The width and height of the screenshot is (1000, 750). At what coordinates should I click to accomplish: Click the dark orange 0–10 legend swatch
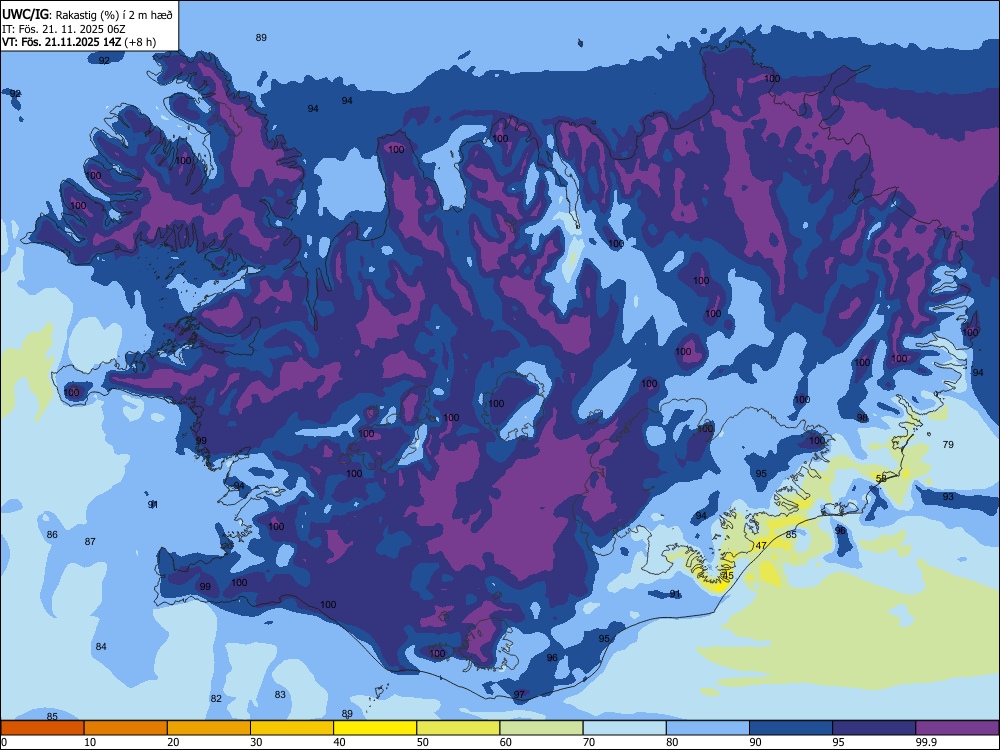42,728
